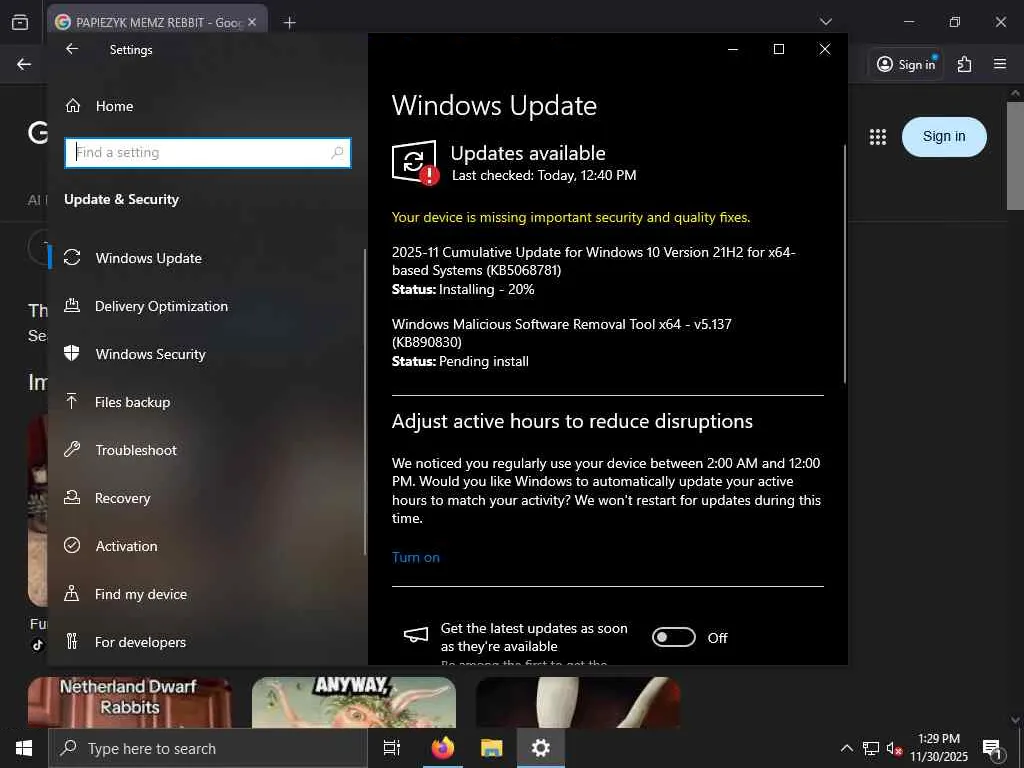Close the PAPIEZYK MEMZ REBBIT browser tab

coord(252,22)
